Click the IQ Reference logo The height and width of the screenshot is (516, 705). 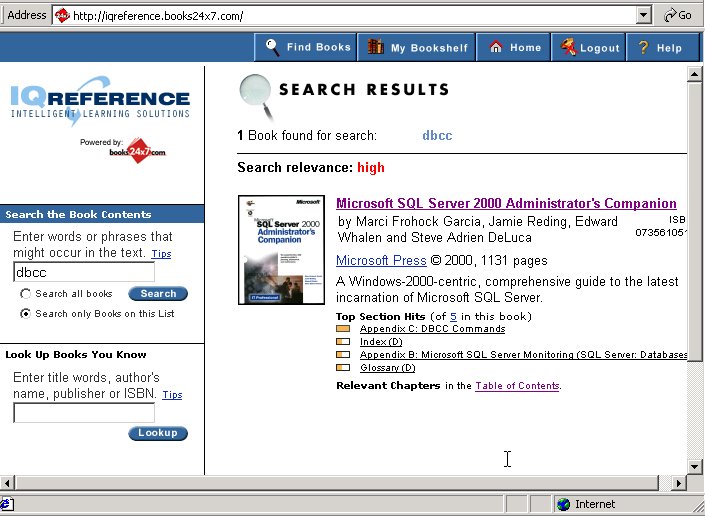point(100,100)
